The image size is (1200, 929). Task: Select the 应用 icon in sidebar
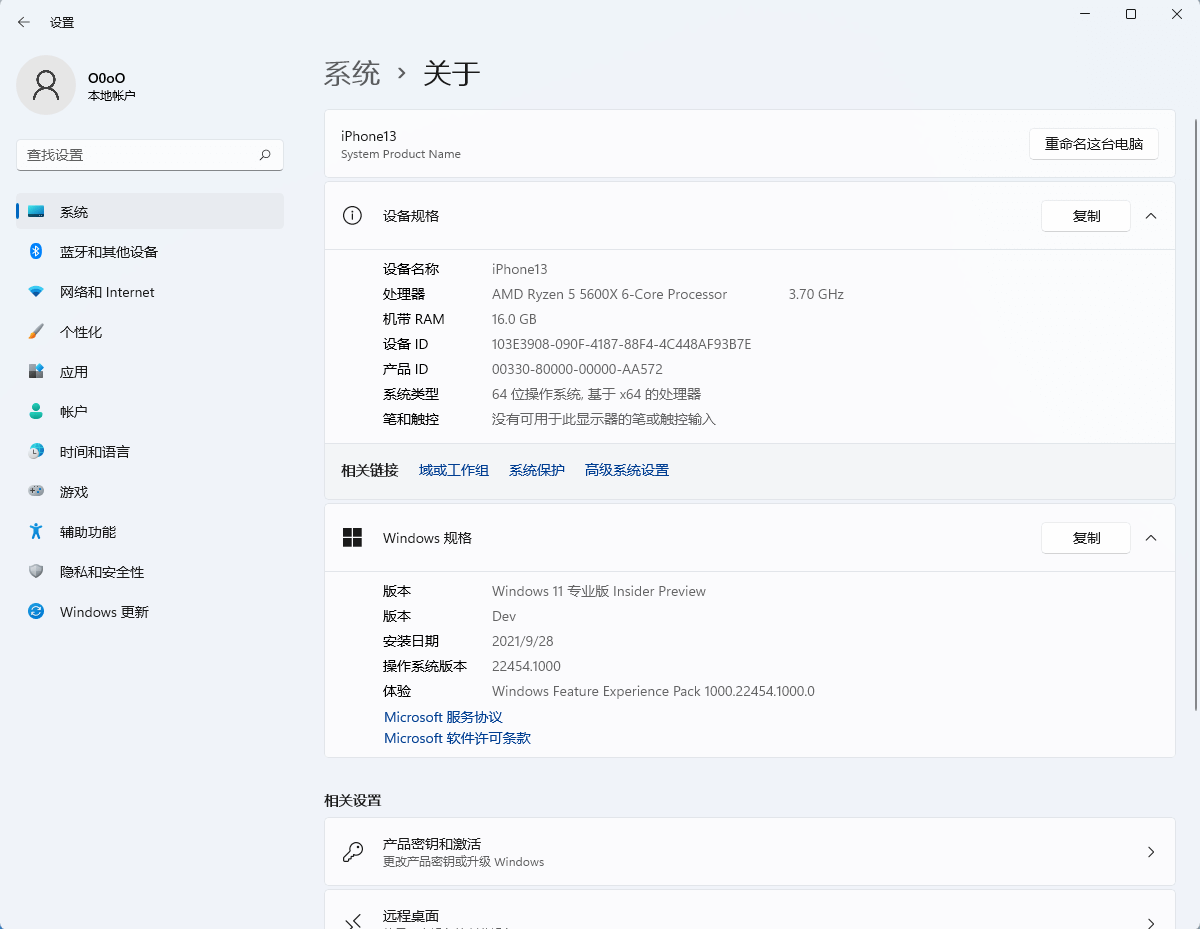[x=38, y=371]
